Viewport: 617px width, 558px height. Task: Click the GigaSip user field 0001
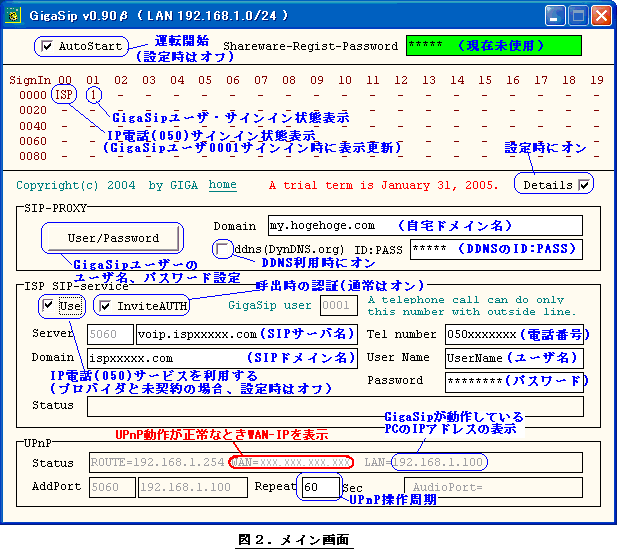point(339,305)
